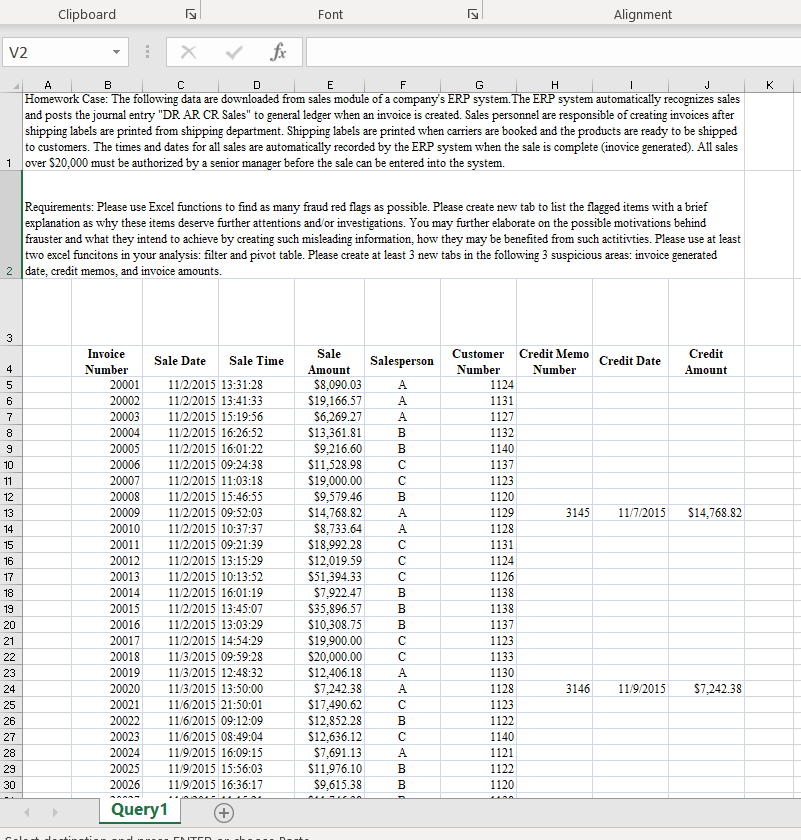This screenshot has width=801, height=840.
Task: Expand the Name Box dropdown arrow
Action: [x=116, y=52]
